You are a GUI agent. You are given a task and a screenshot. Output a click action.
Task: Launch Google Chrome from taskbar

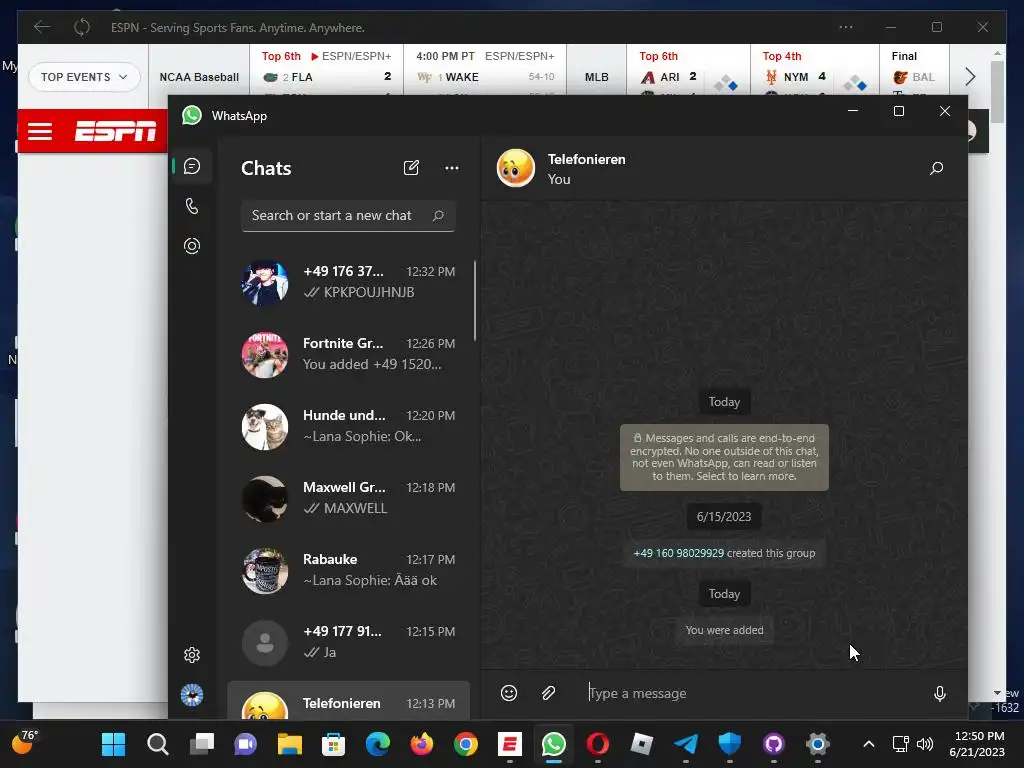(x=466, y=744)
